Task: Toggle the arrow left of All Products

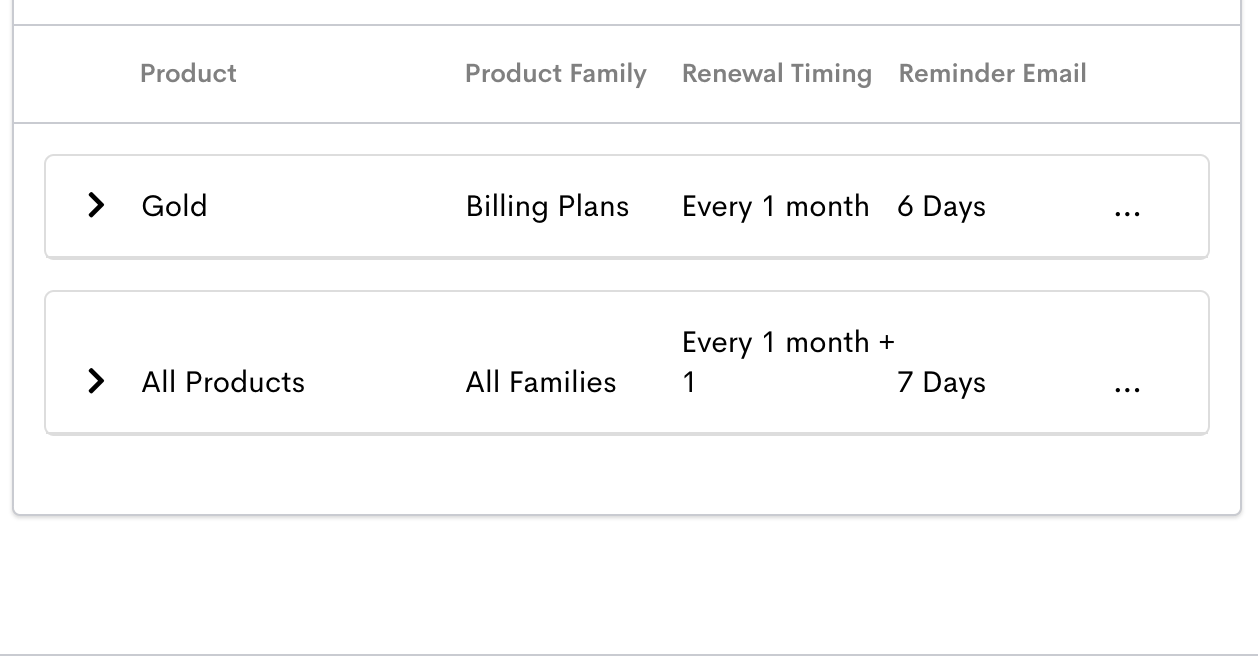Action: point(96,382)
